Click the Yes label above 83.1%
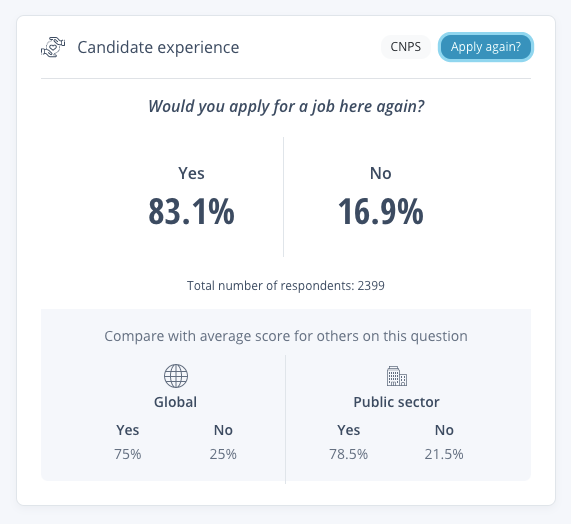This screenshot has width=571, height=524. point(191,173)
